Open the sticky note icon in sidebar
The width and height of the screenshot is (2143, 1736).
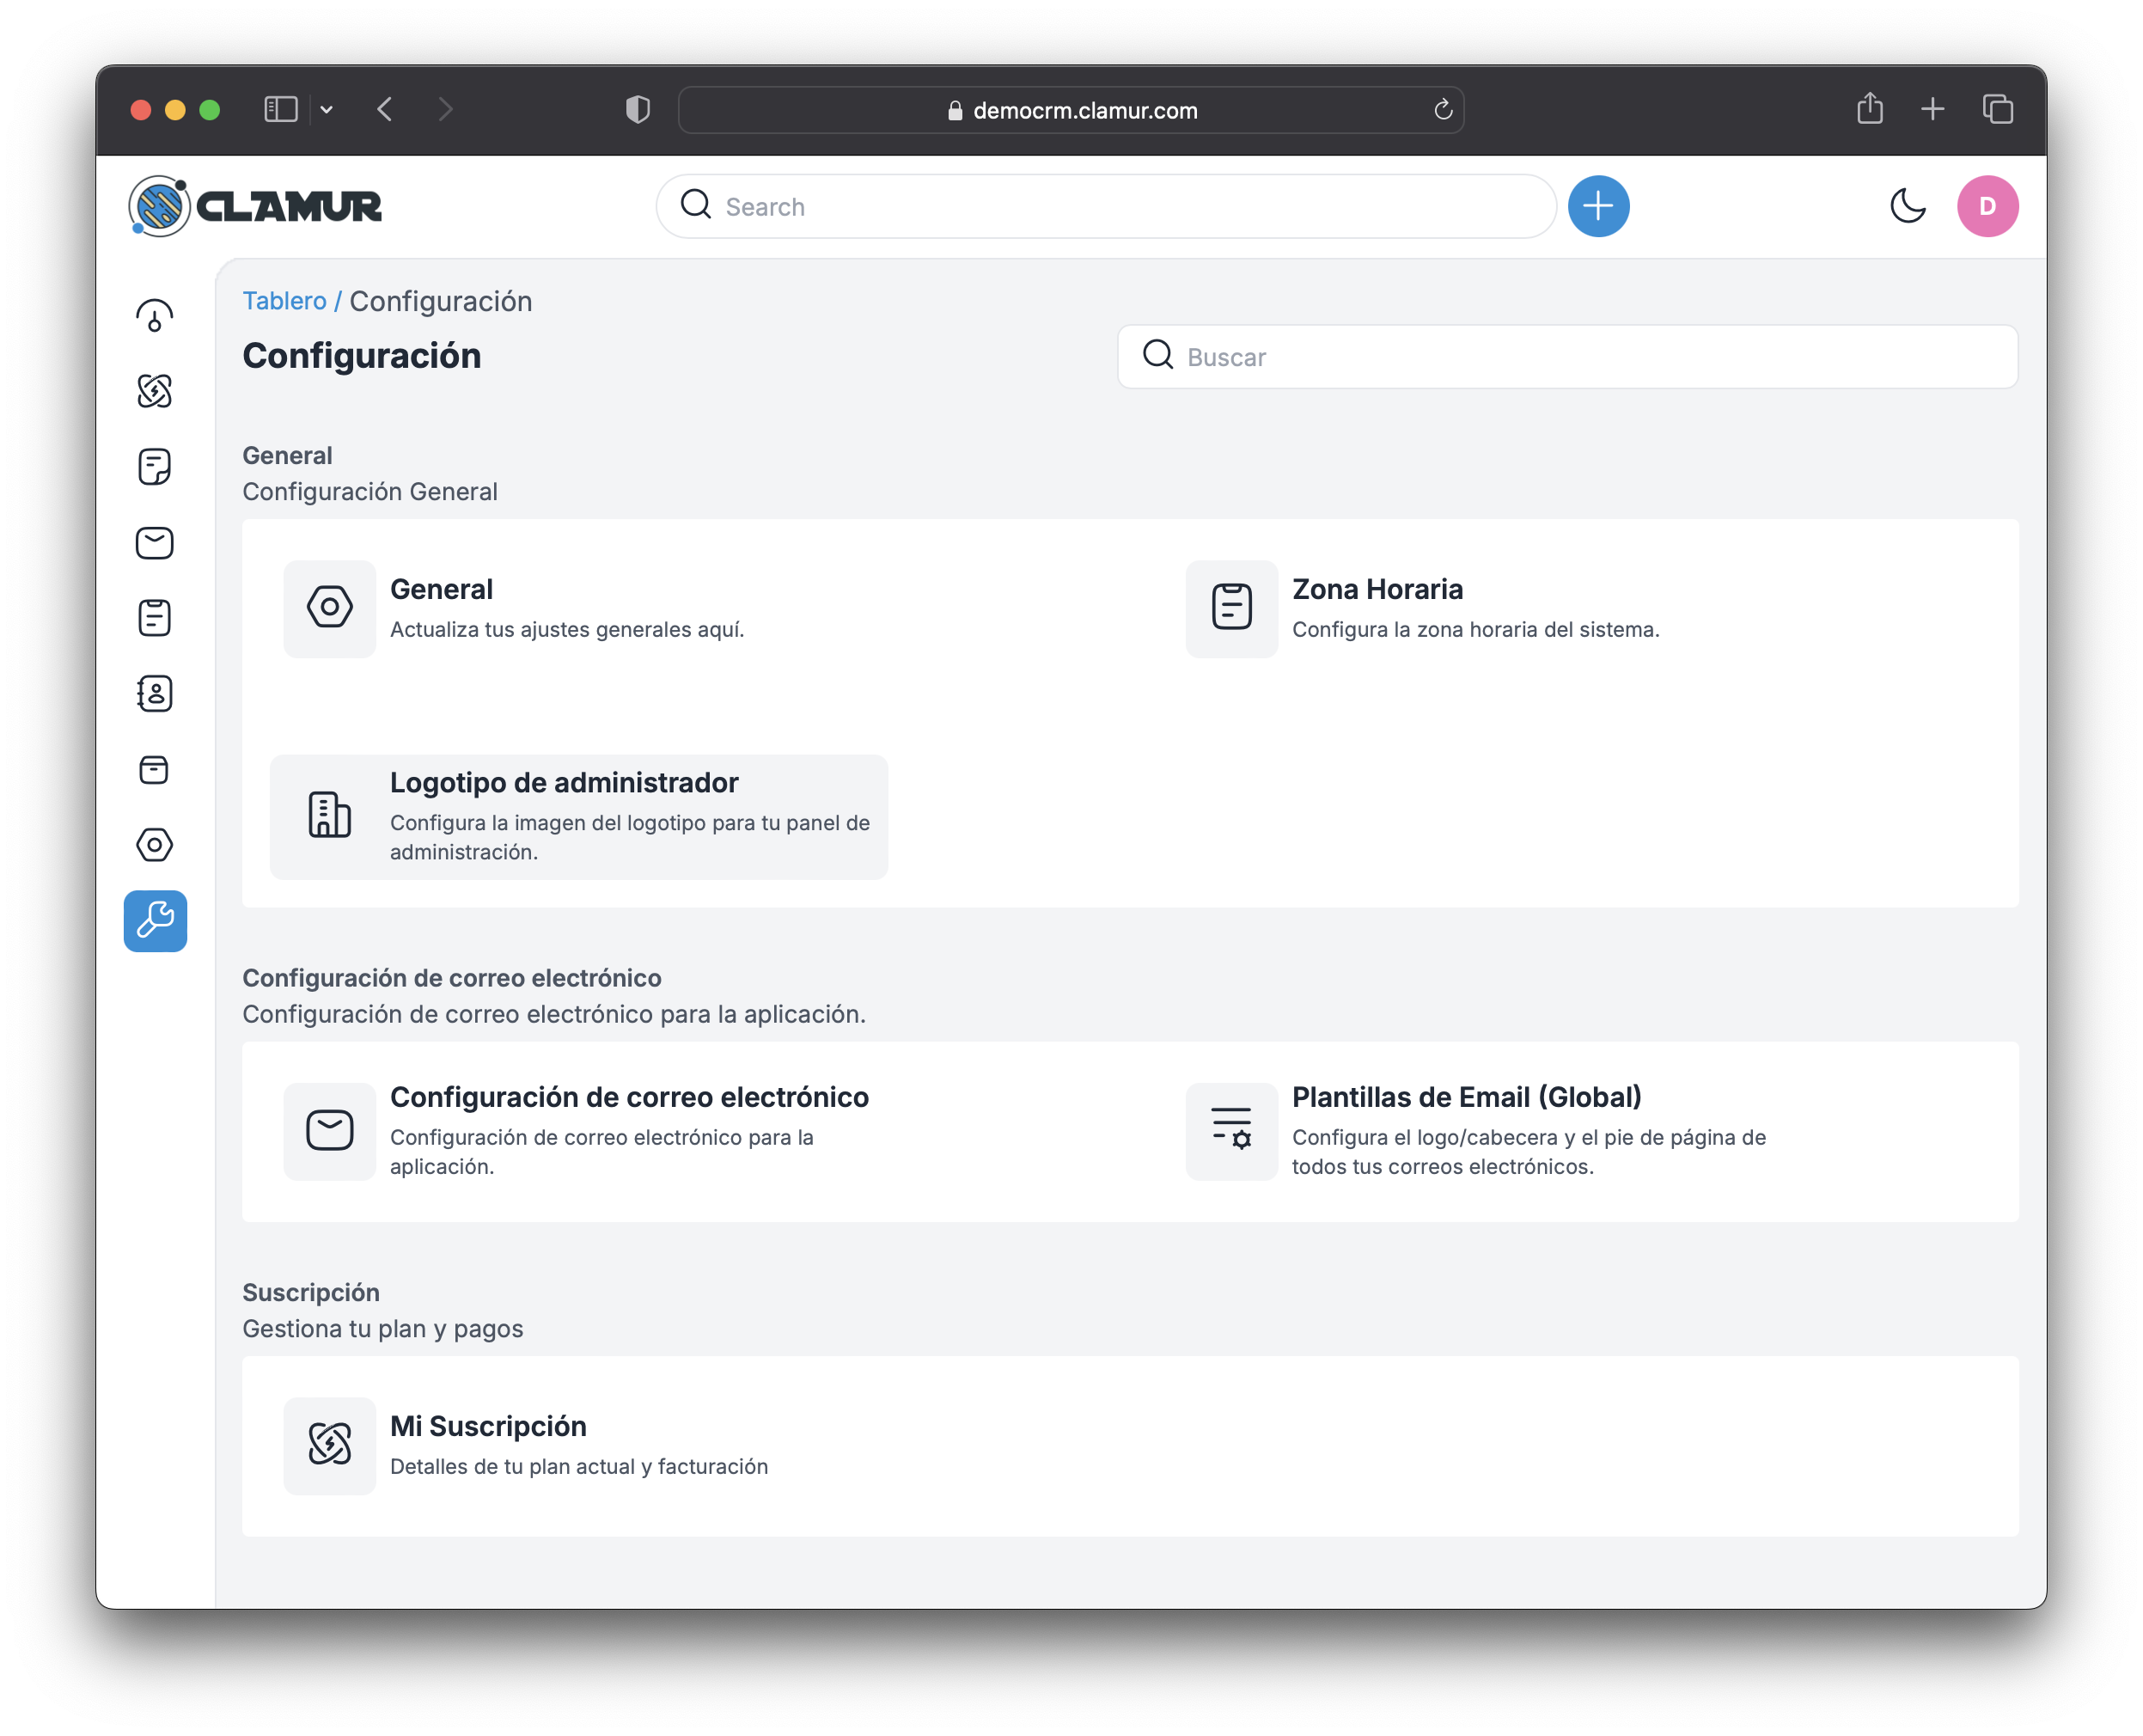(x=155, y=467)
